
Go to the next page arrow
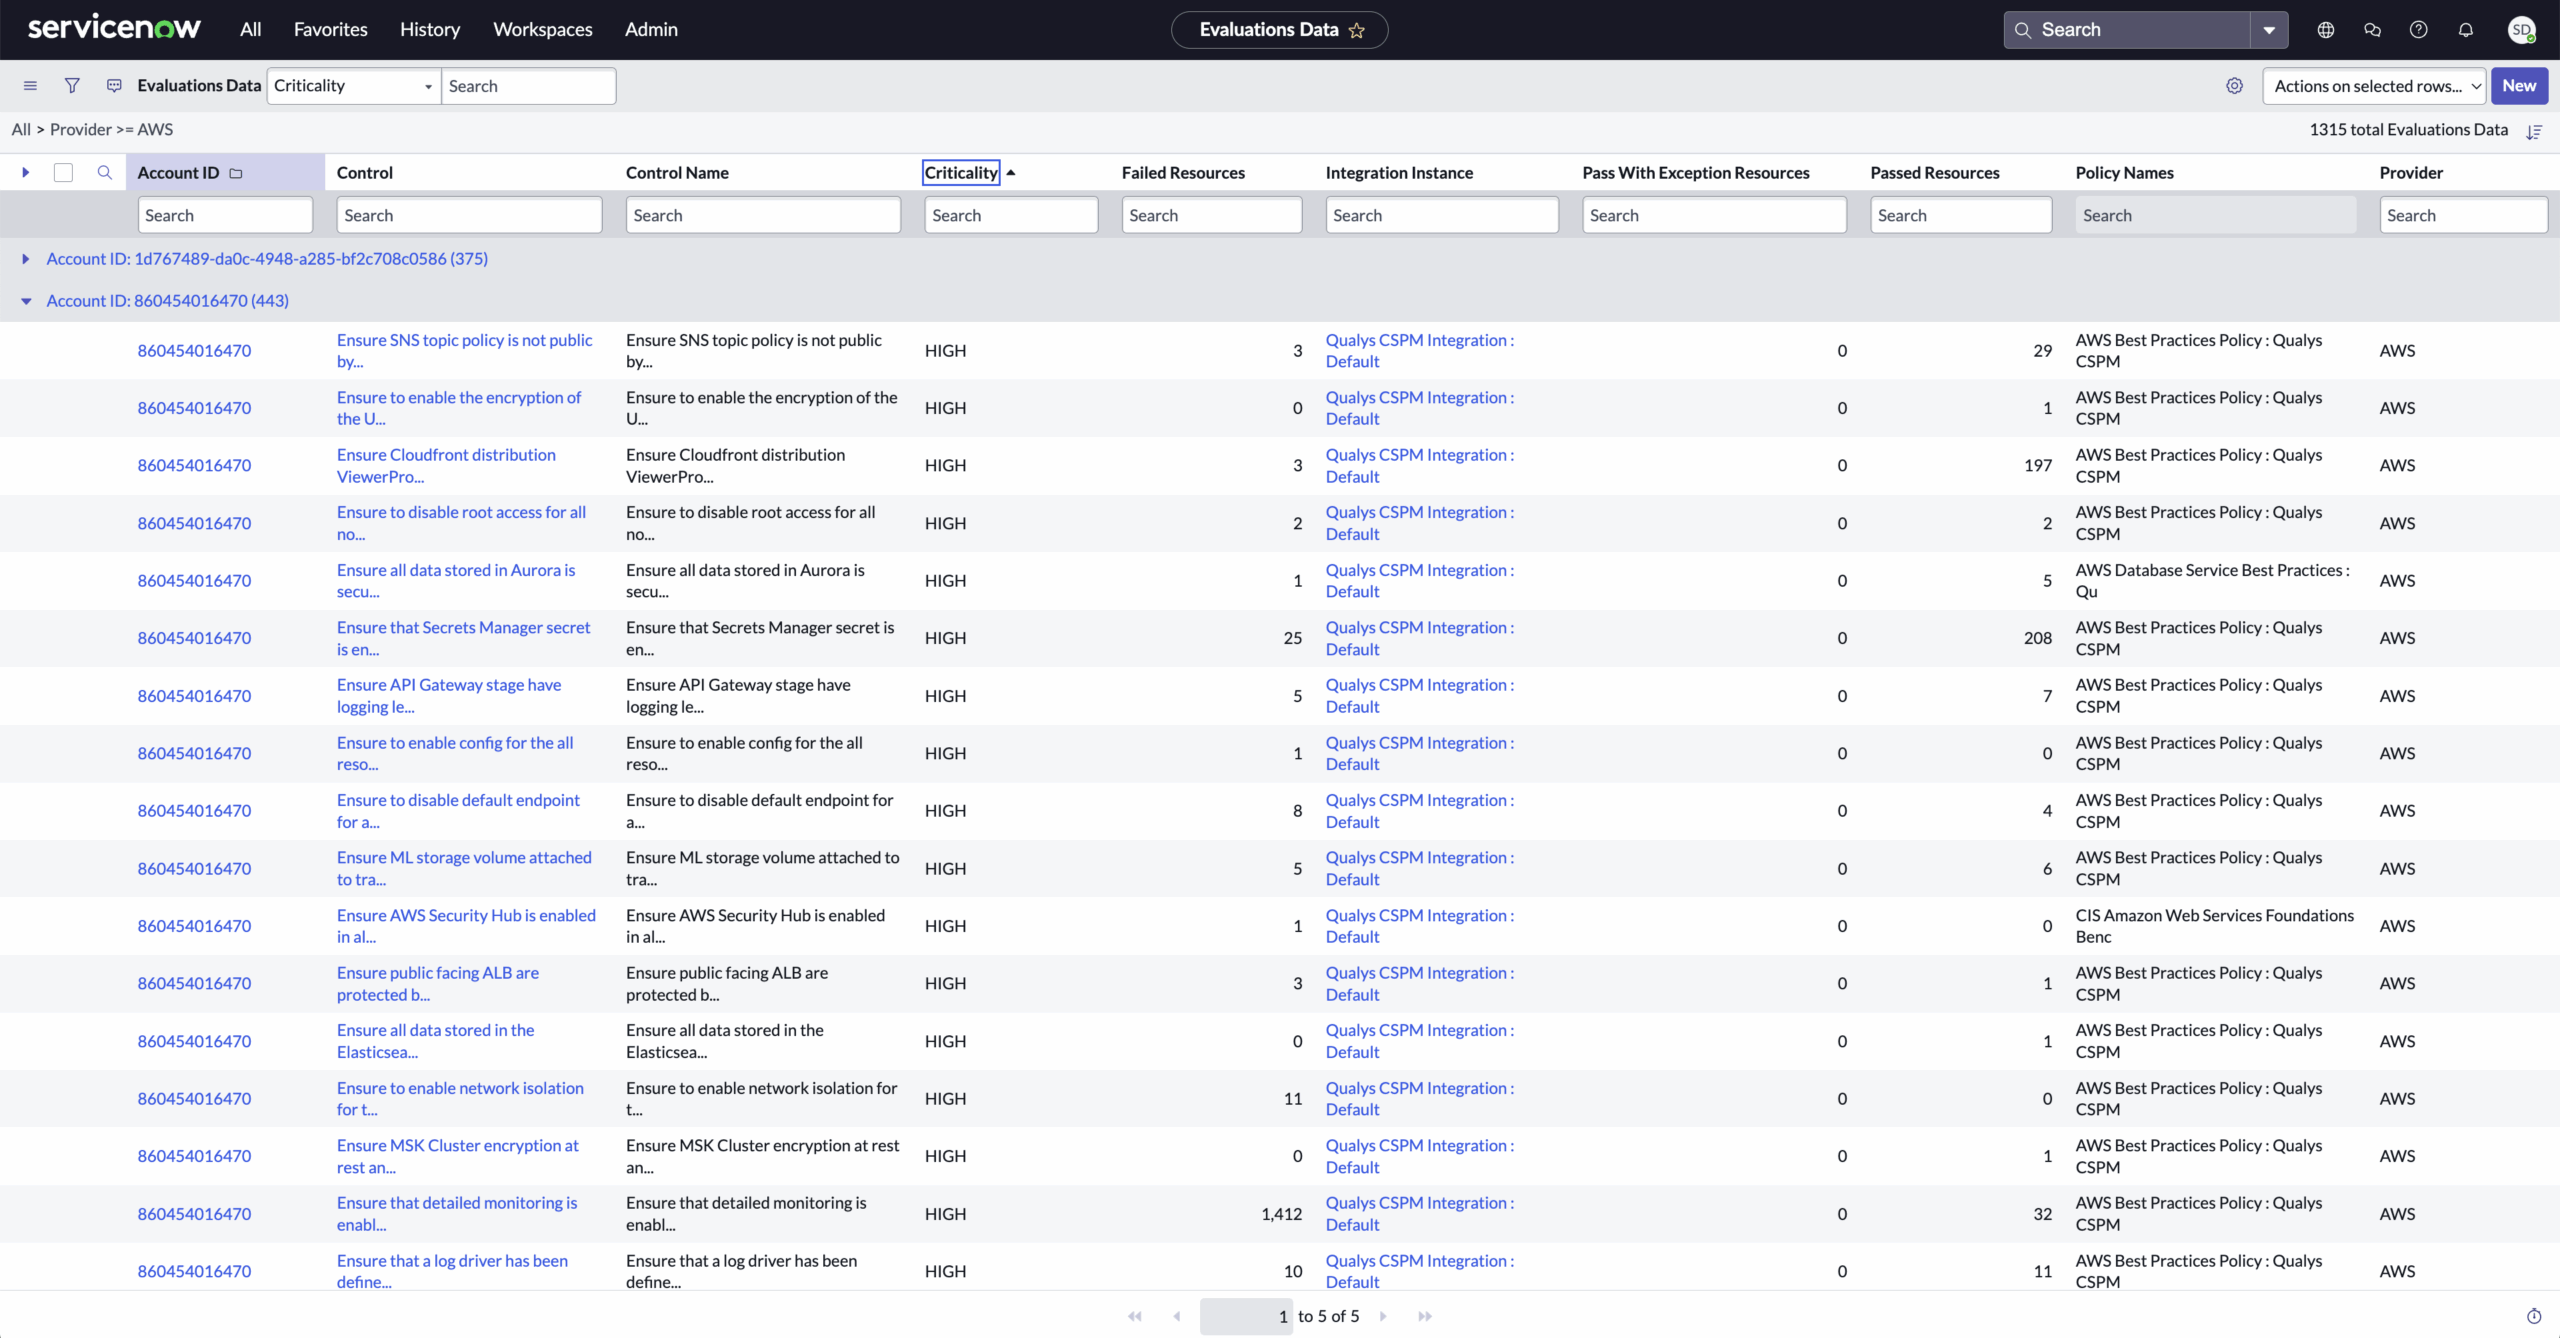[x=1383, y=1316]
